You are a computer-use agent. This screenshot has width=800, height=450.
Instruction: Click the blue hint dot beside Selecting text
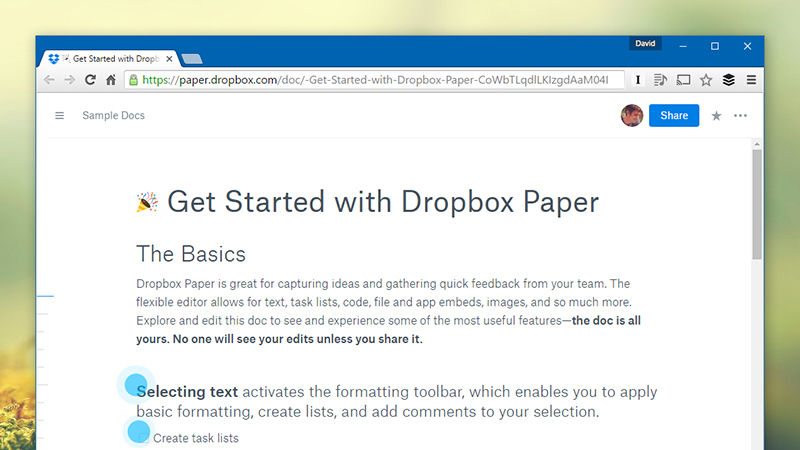tap(136, 385)
